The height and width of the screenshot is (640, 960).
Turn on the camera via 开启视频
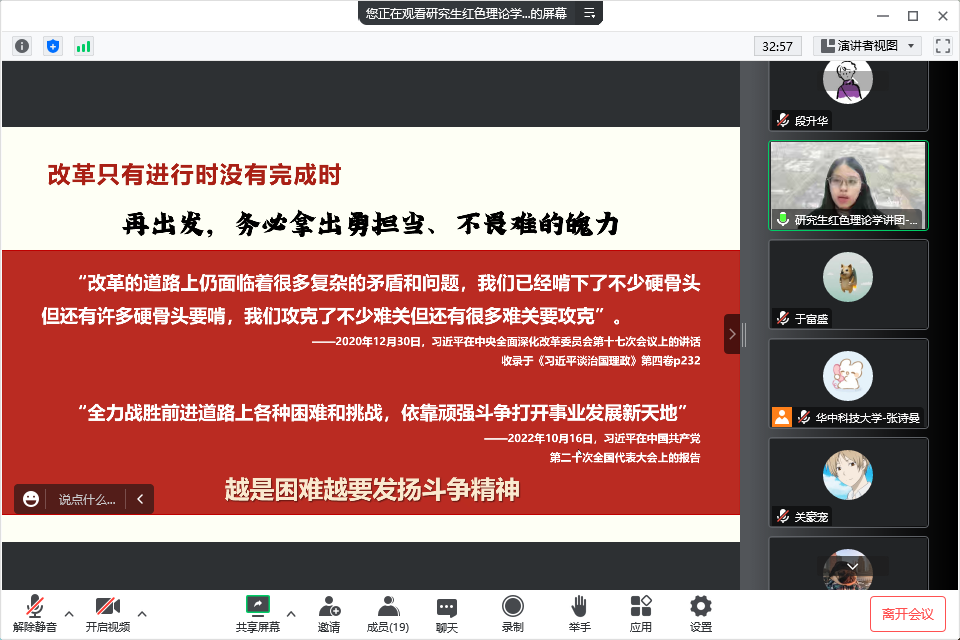tap(107, 613)
